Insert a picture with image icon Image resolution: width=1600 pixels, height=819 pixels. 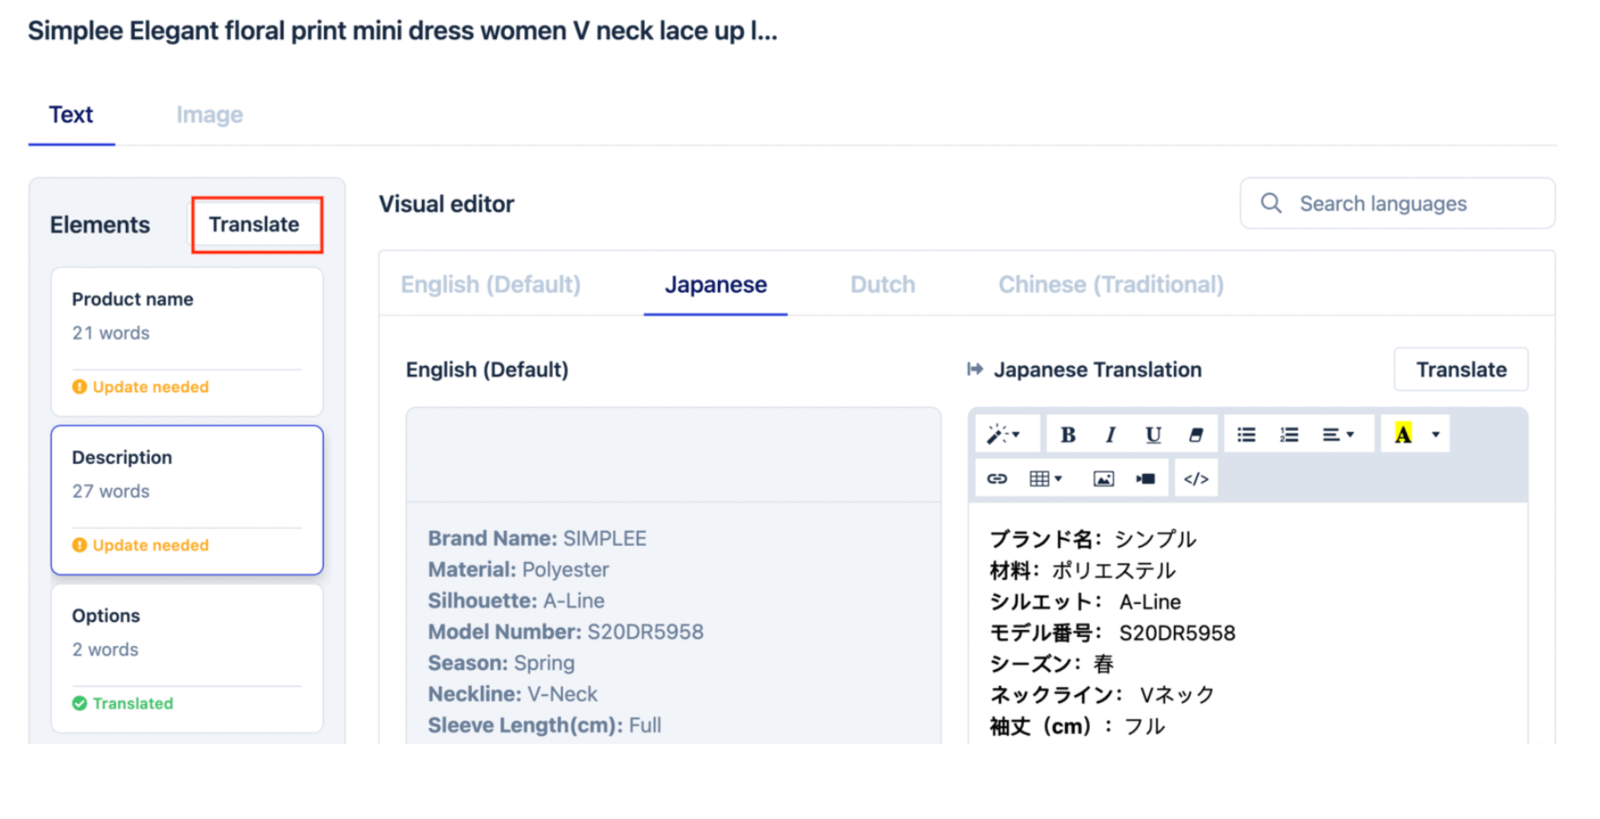(x=1103, y=479)
